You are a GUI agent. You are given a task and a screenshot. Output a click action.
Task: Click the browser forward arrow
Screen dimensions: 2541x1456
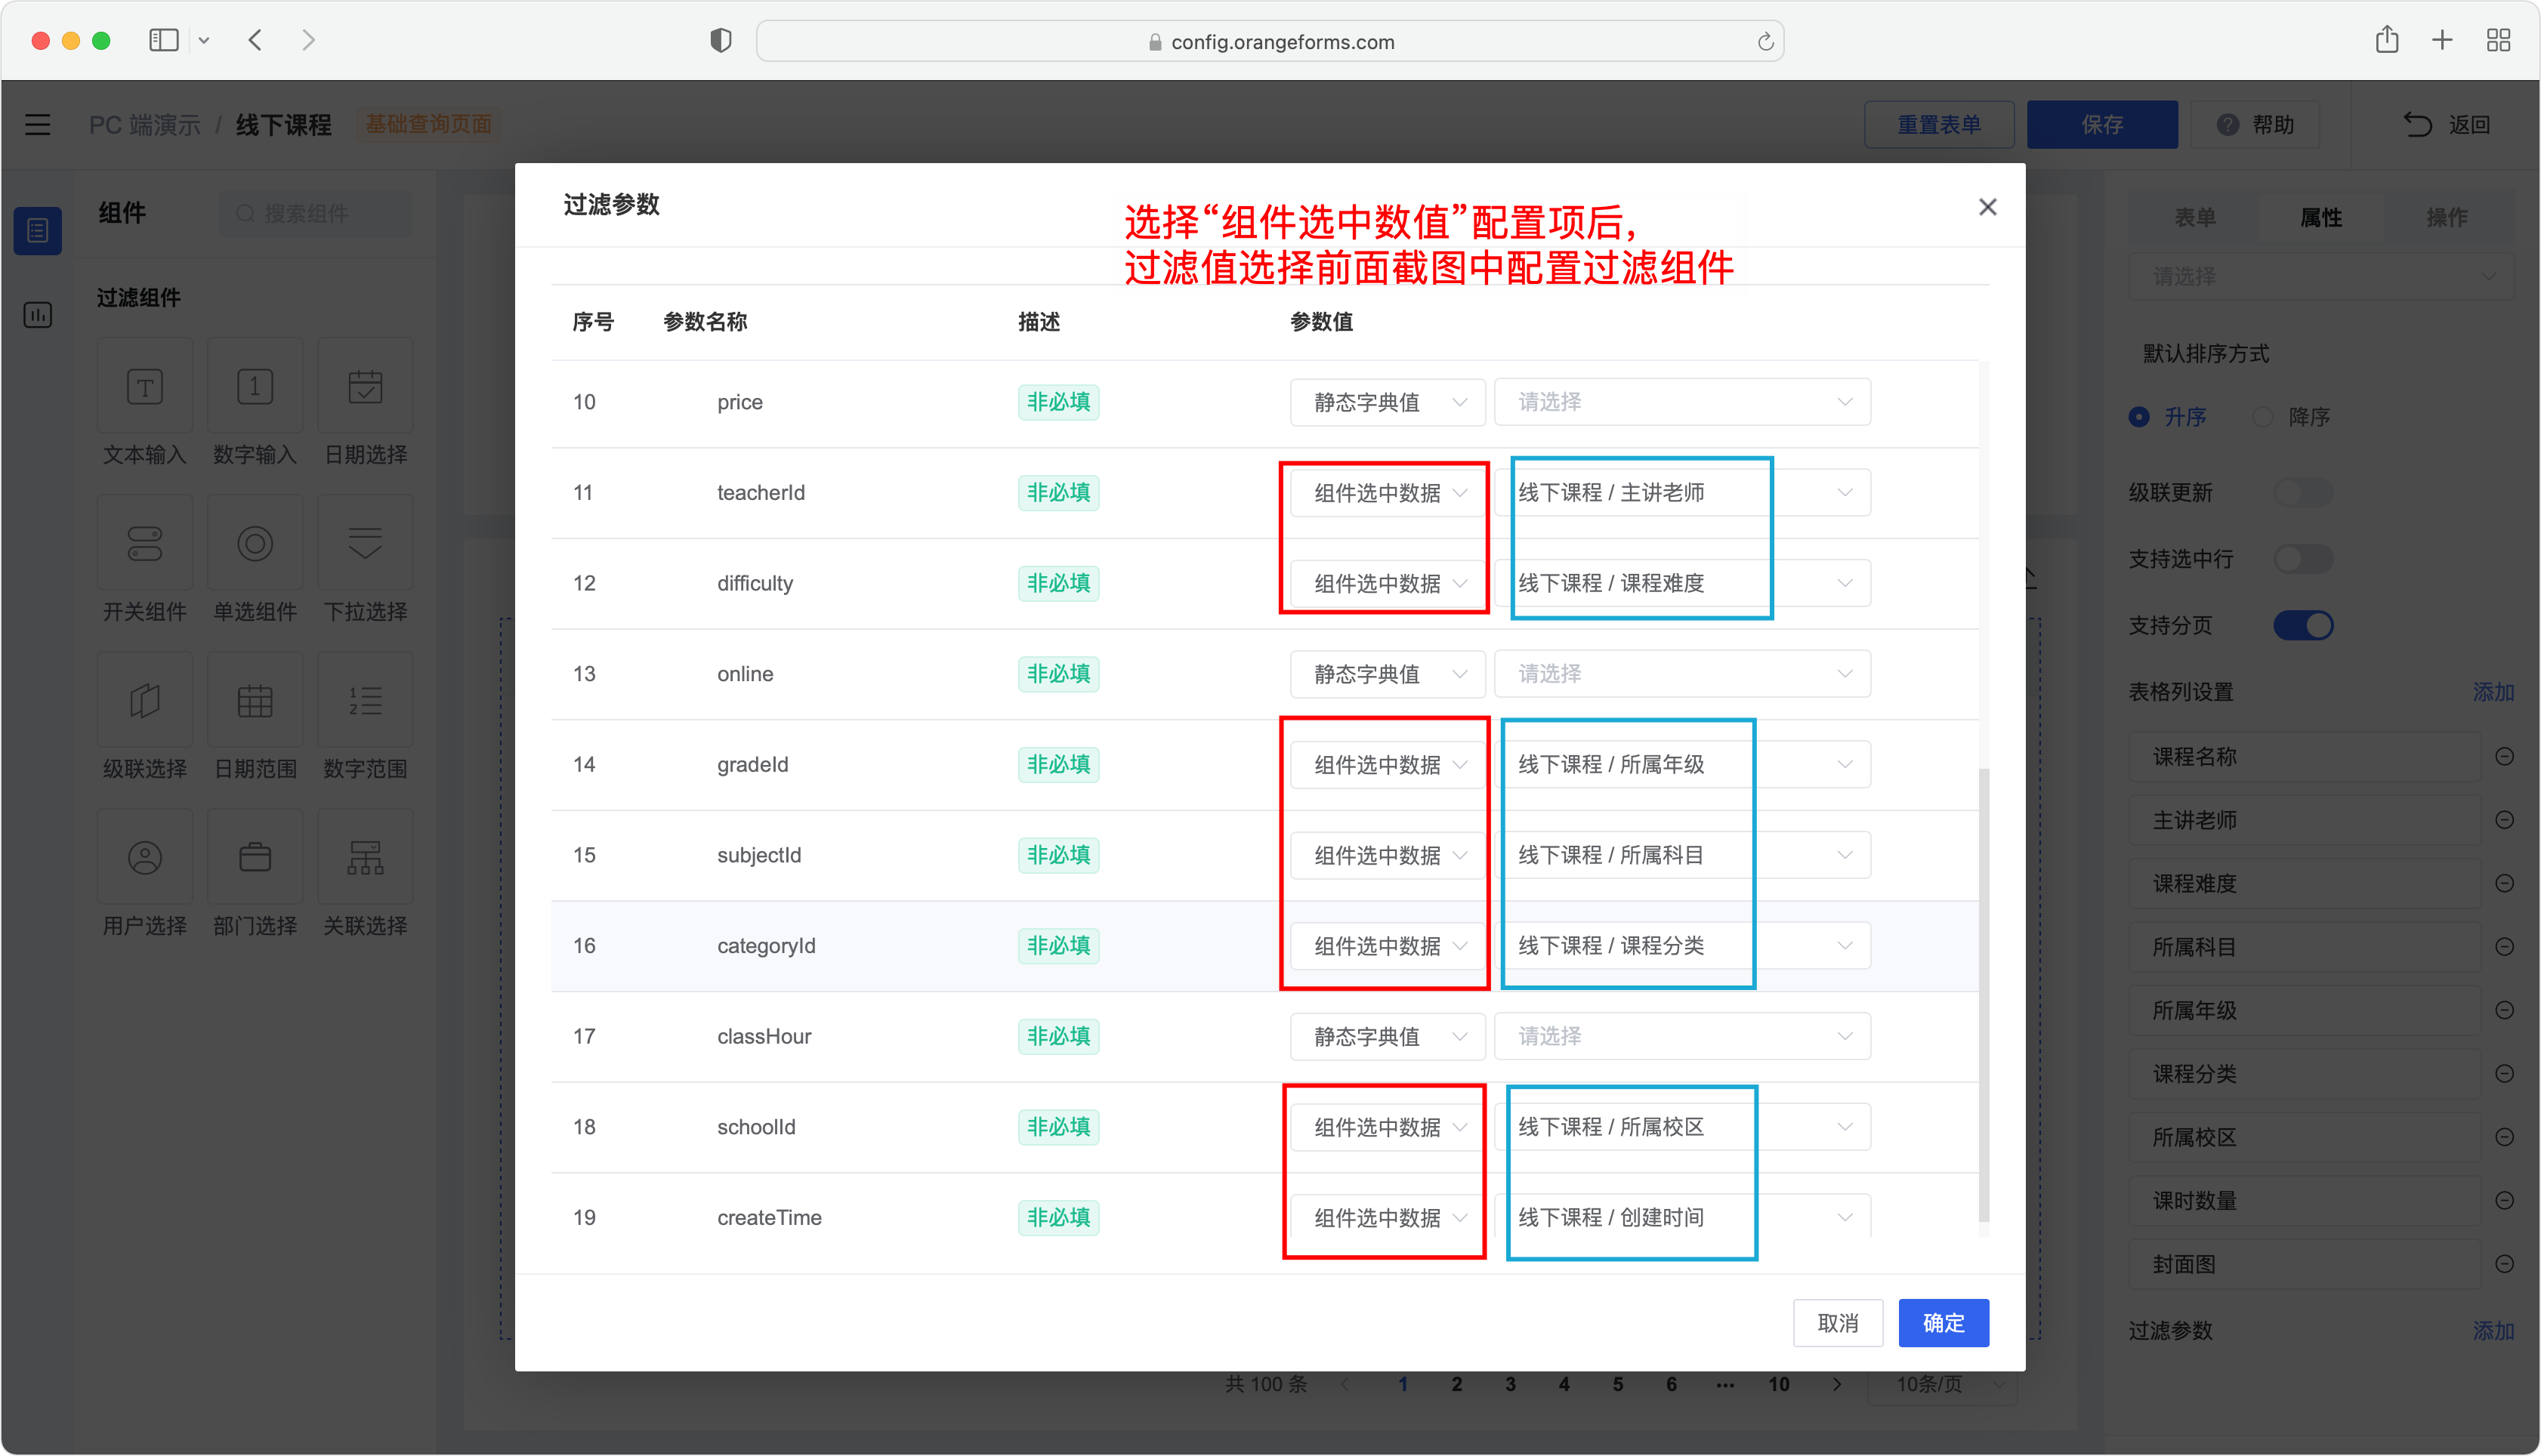[x=308, y=40]
